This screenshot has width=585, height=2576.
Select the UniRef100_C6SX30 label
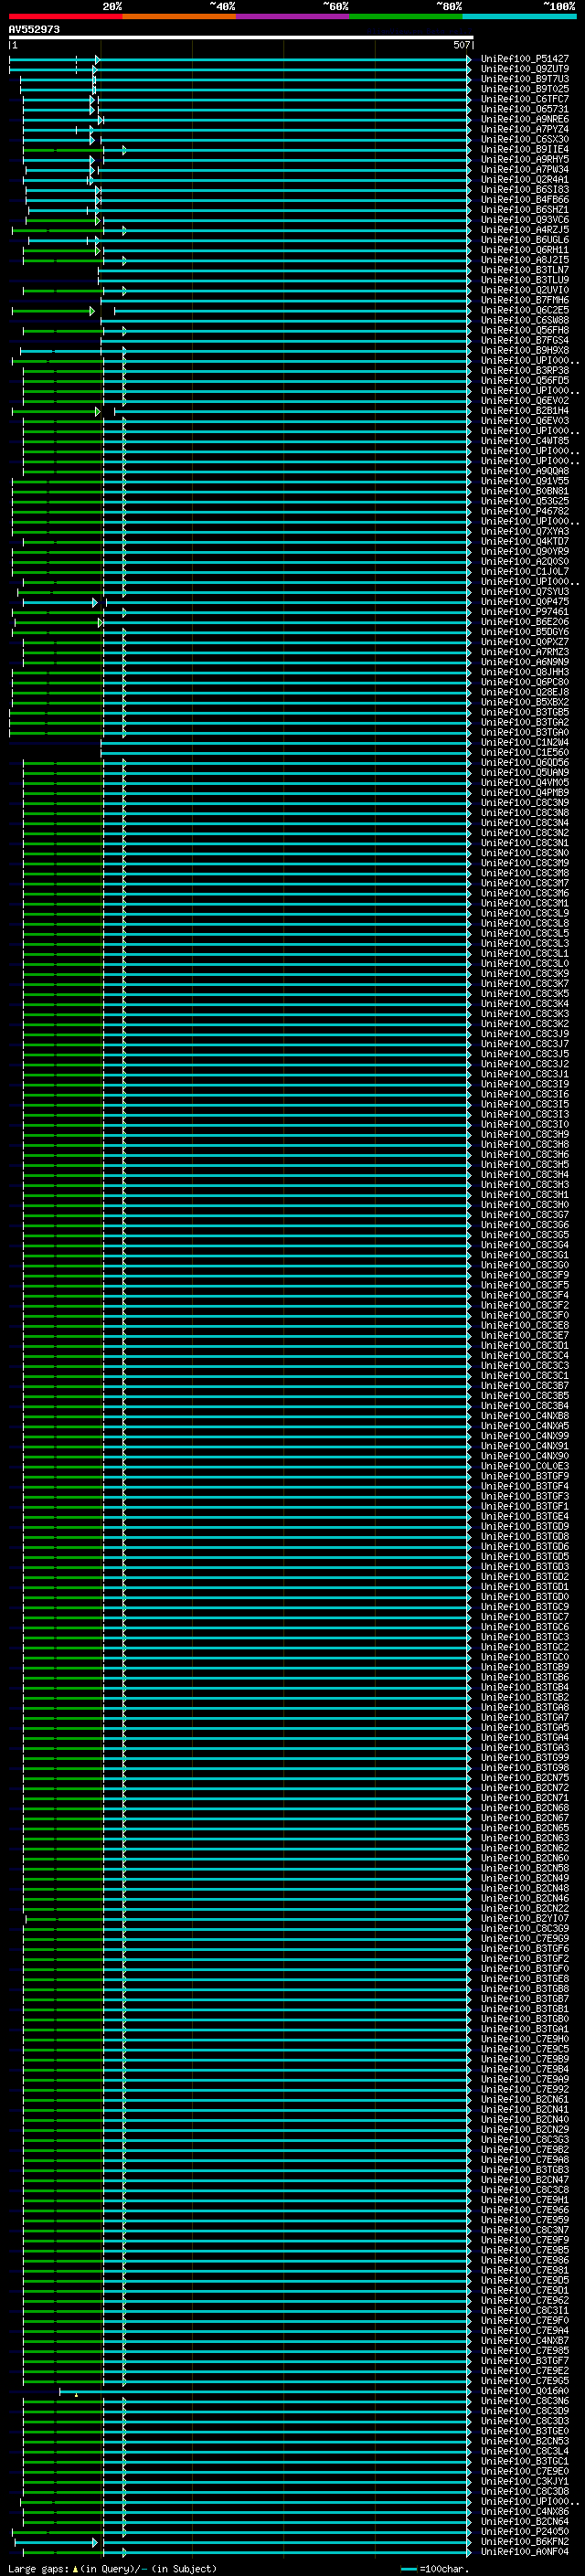[x=525, y=139]
